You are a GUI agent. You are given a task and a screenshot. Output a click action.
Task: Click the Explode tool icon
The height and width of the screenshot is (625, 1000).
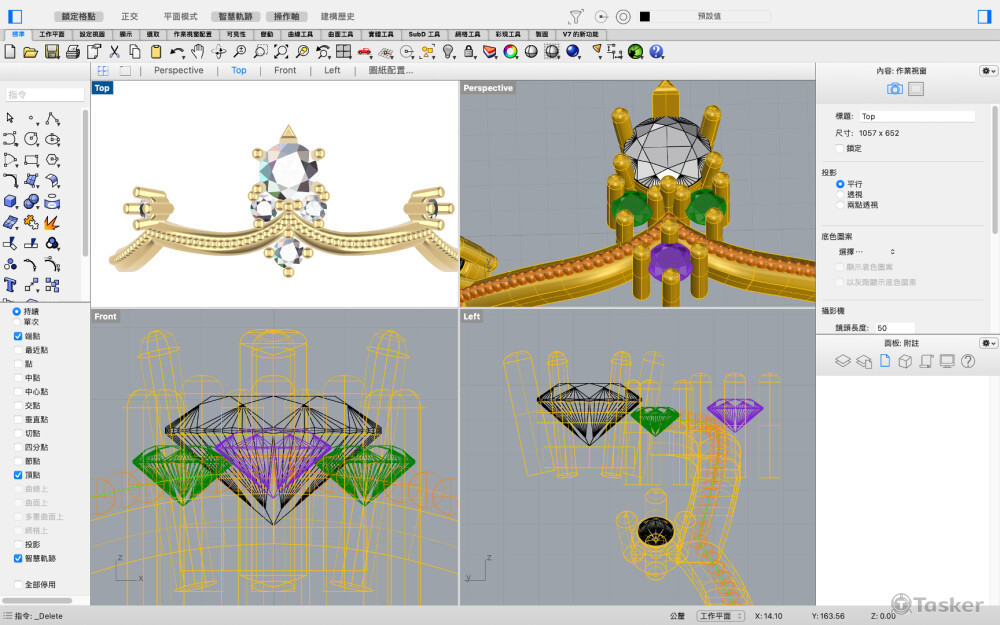click(x=52, y=222)
